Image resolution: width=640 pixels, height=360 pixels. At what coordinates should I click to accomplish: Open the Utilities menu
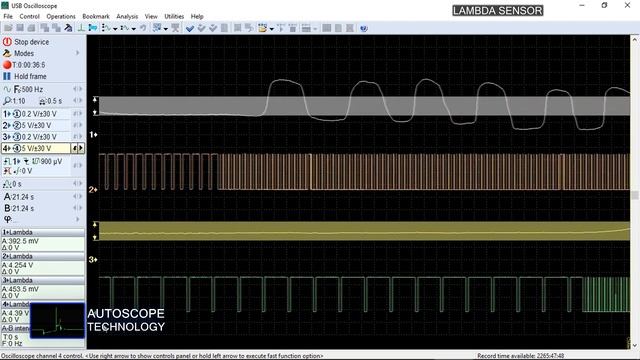tap(174, 16)
